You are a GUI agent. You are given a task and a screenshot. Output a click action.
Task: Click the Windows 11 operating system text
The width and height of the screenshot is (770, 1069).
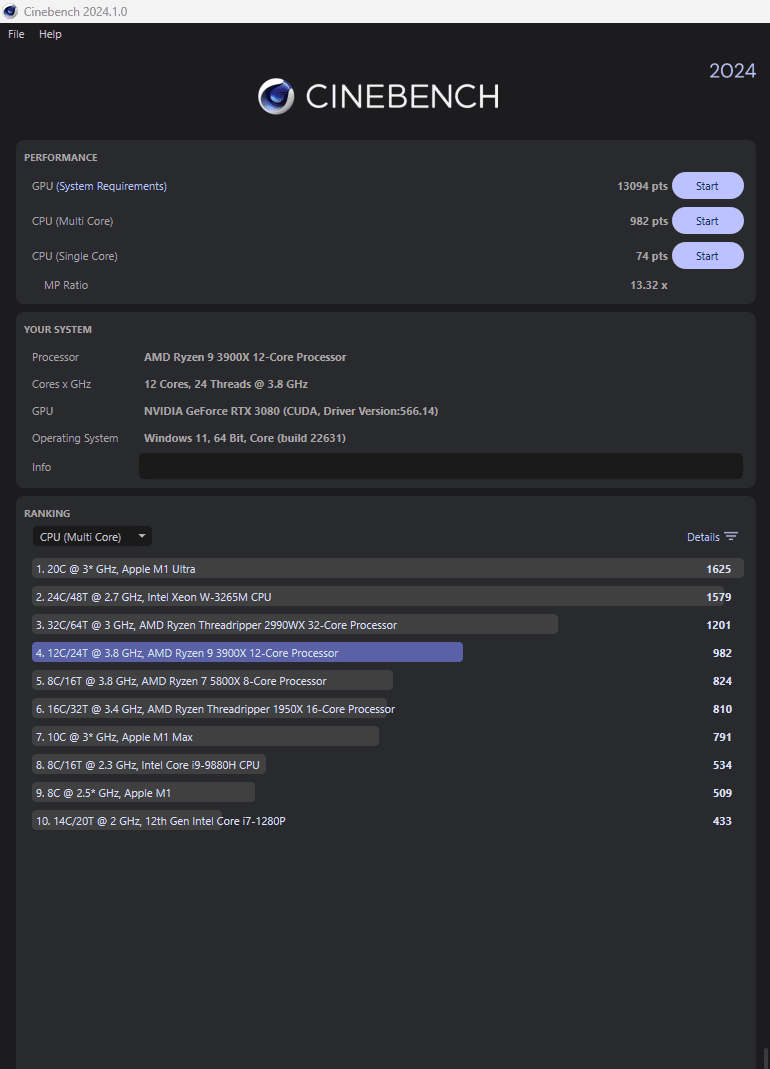pyautogui.click(x=245, y=438)
